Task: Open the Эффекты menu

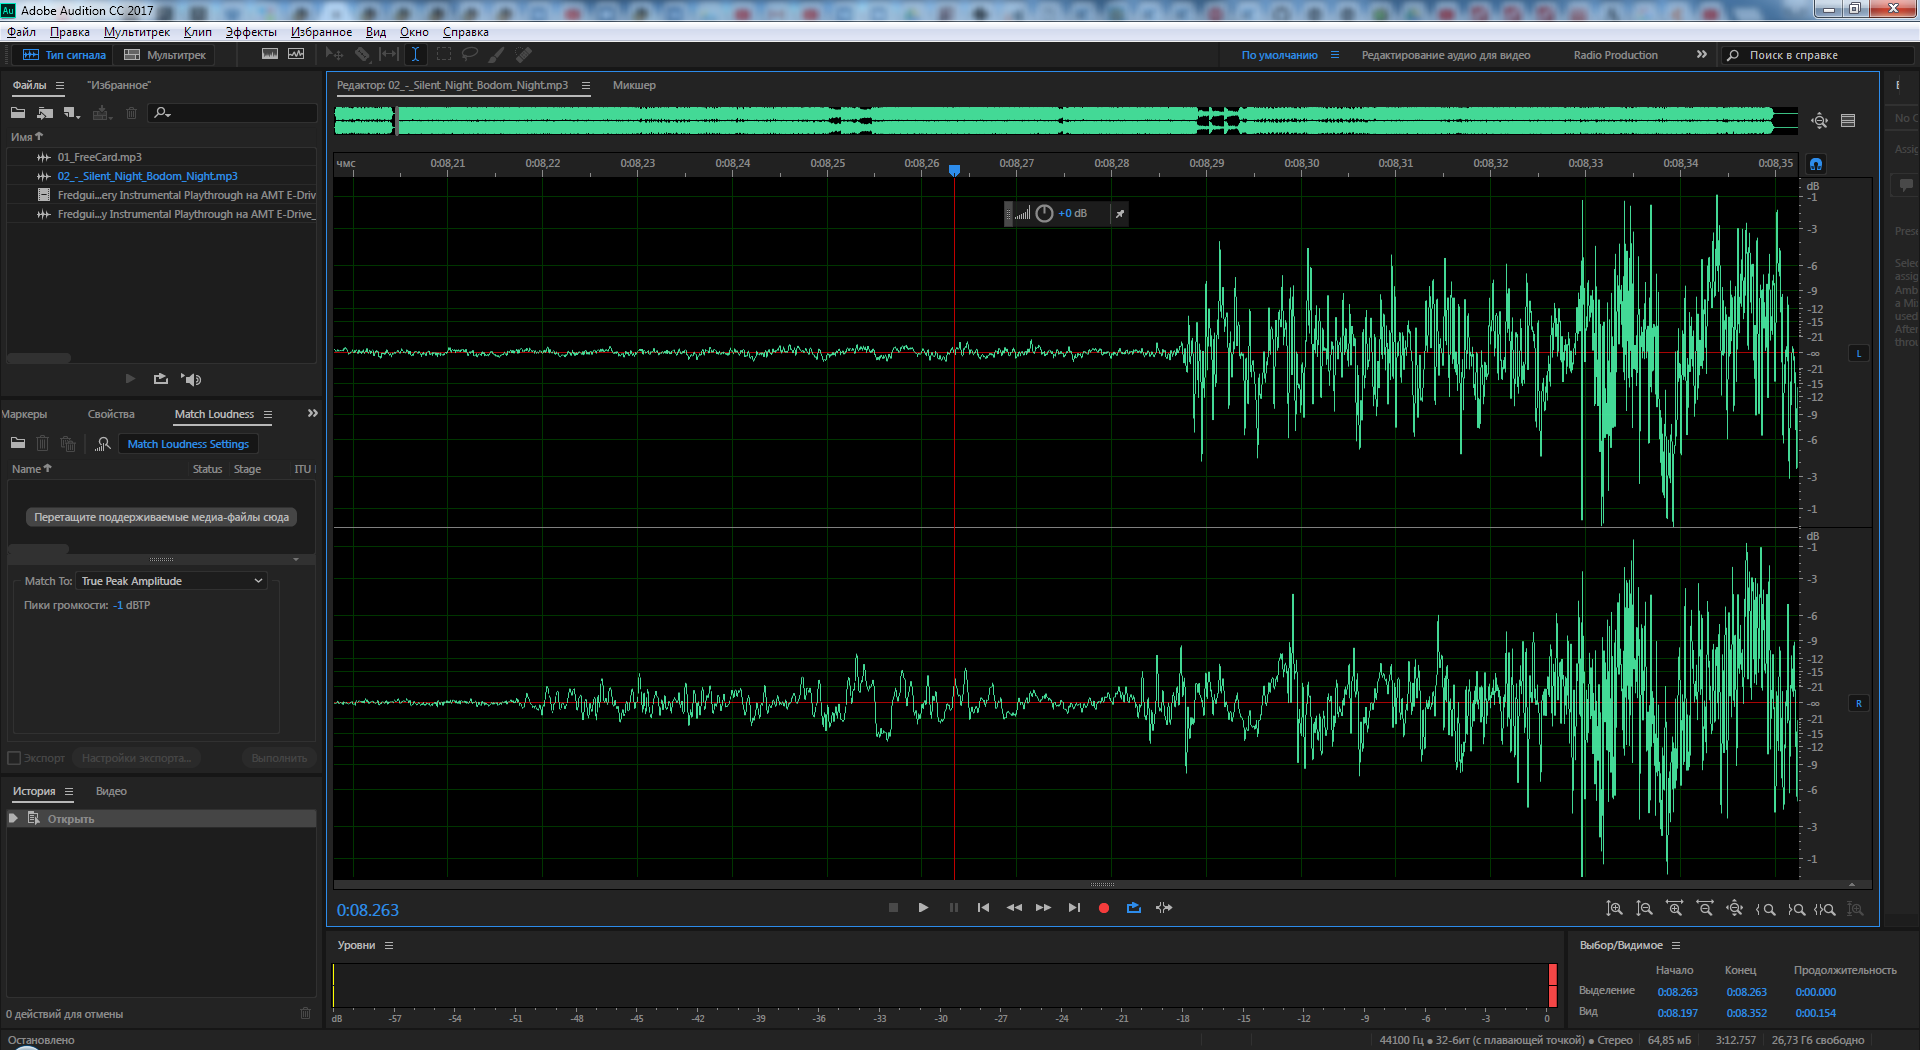Action: coord(251,32)
